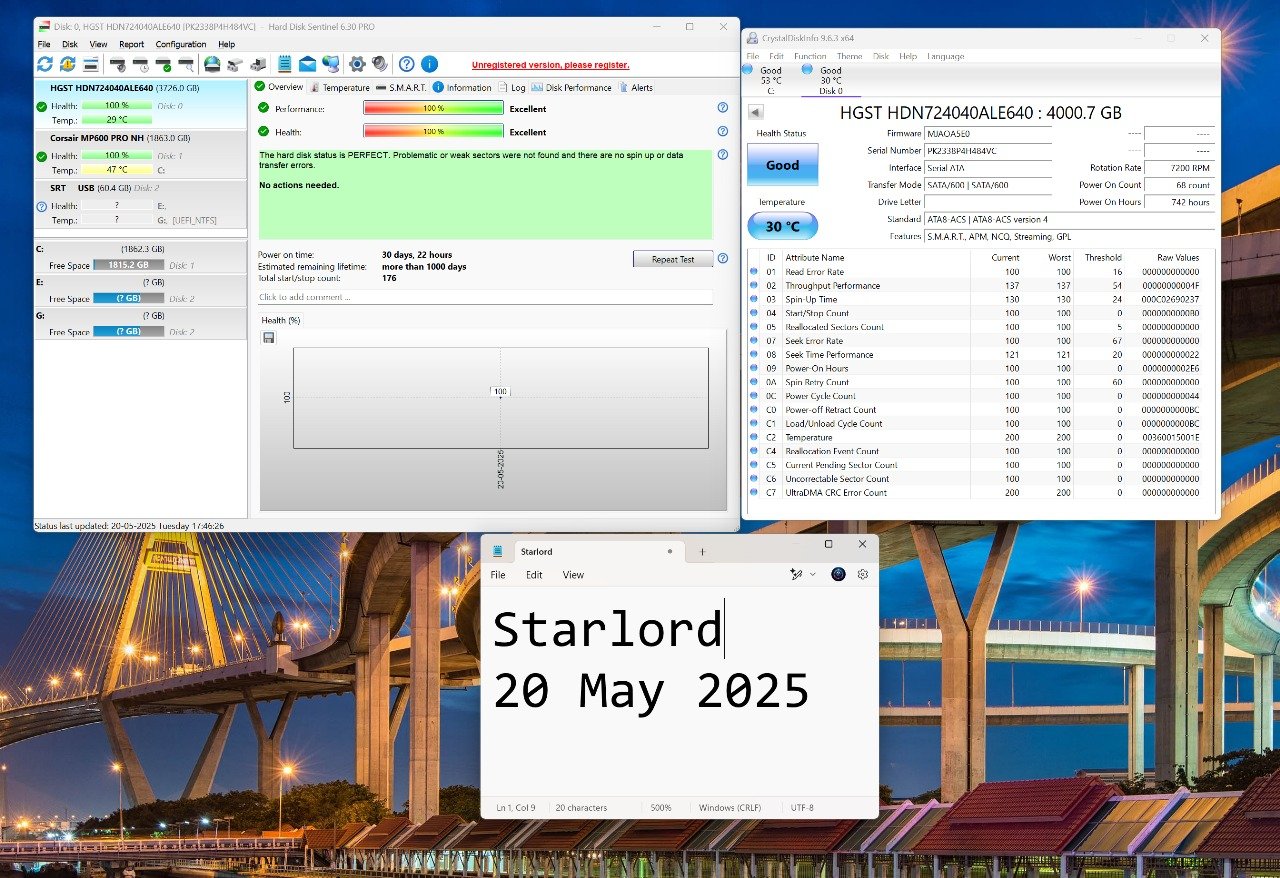1280x878 pixels.
Task: Click the help icon beside the Health bar
Action: 722,131
